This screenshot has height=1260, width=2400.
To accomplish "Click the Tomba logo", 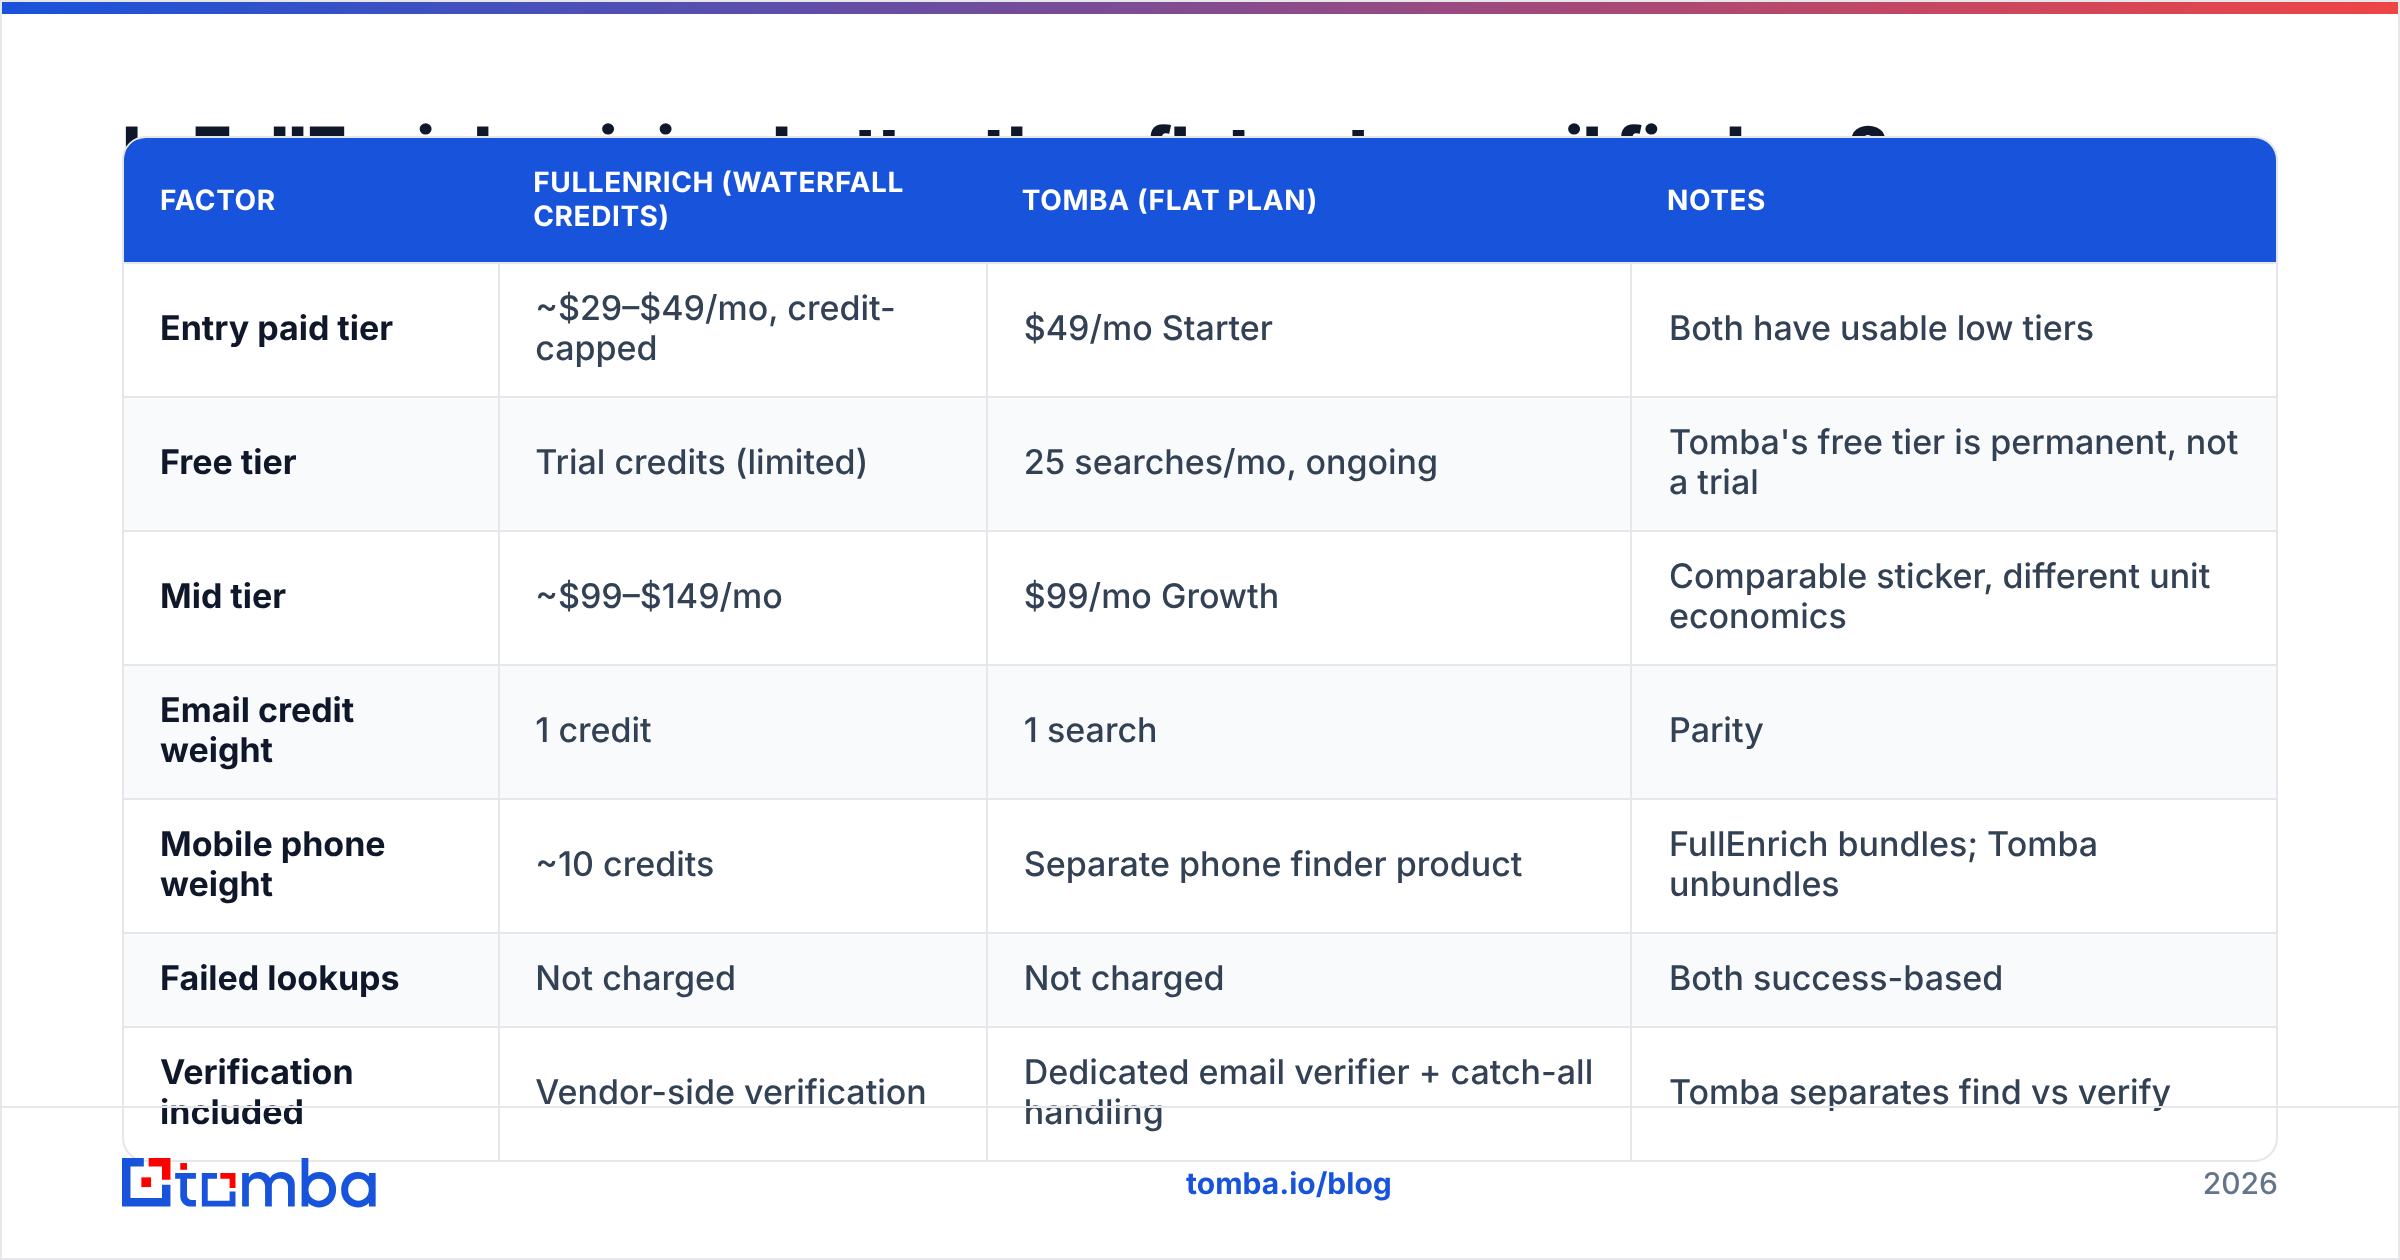I will [x=249, y=1183].
